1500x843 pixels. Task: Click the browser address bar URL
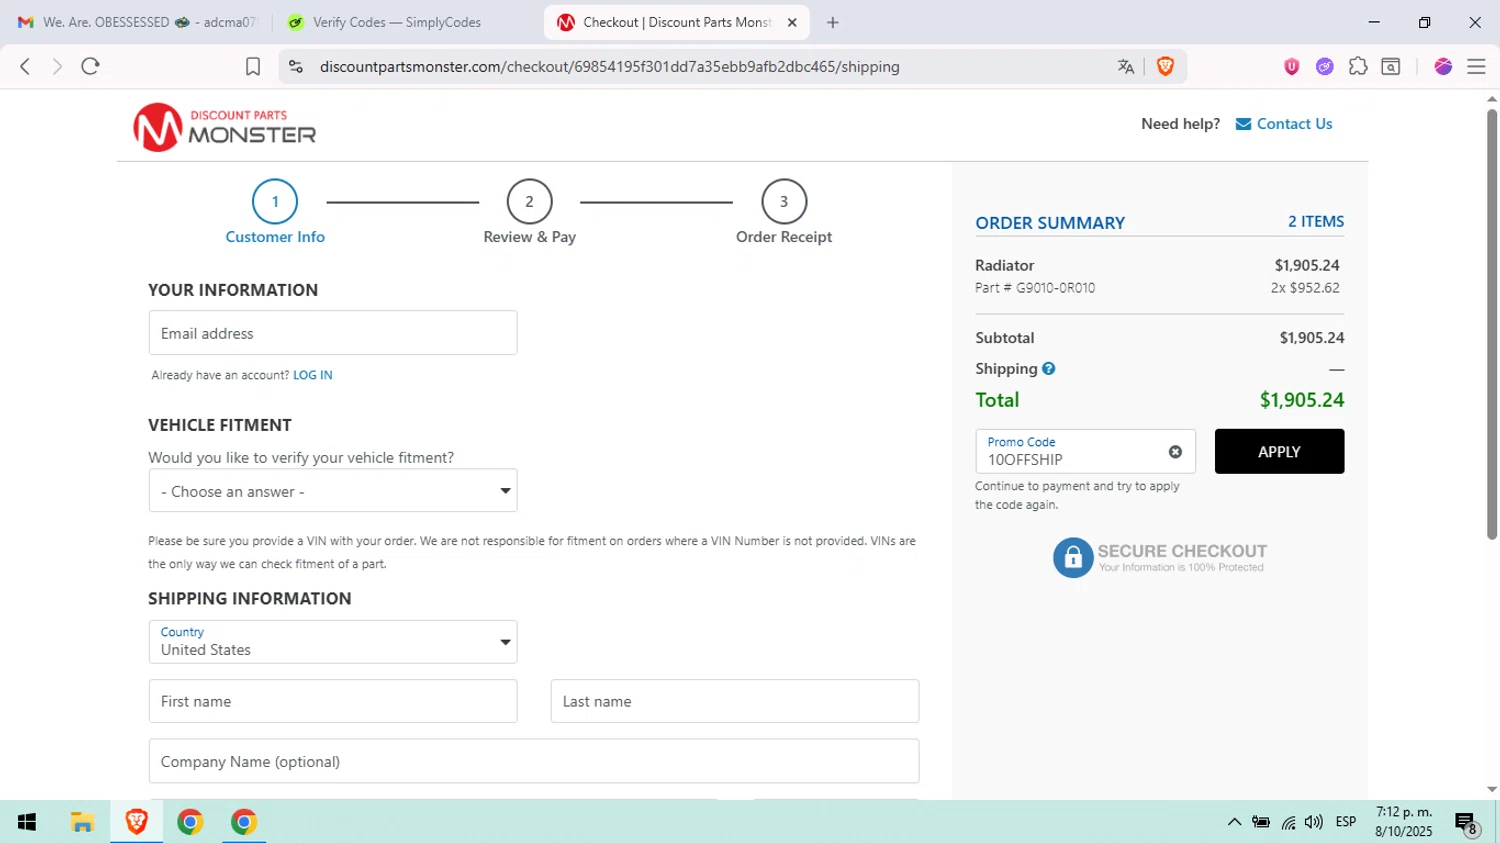click(610, 67)
